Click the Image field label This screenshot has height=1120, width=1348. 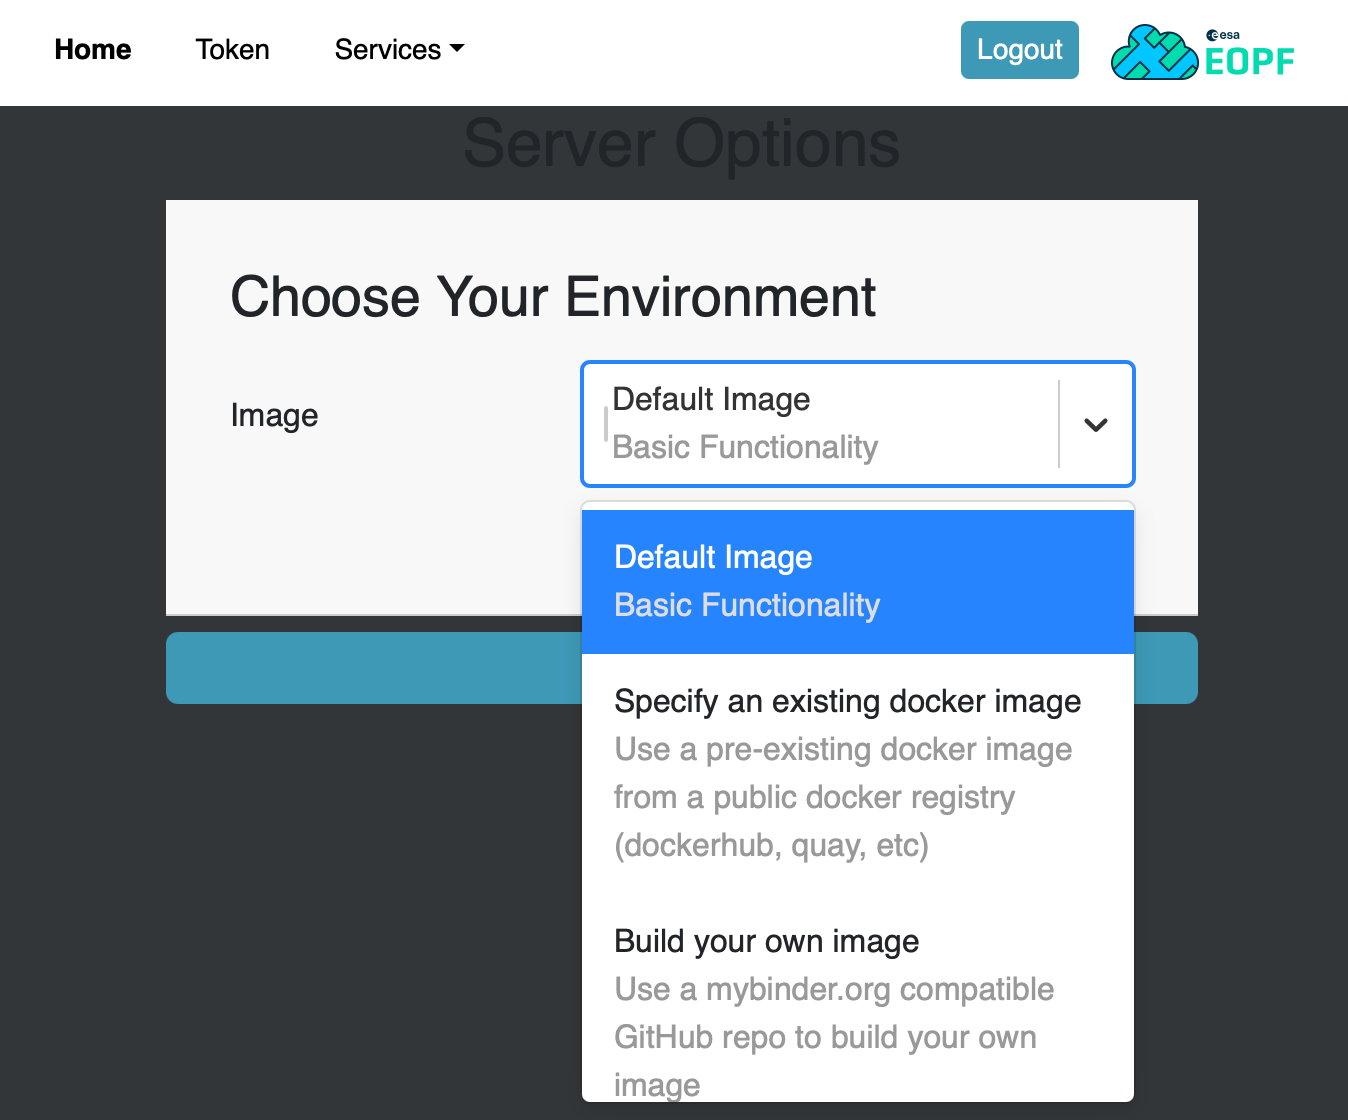pos(274,414)
